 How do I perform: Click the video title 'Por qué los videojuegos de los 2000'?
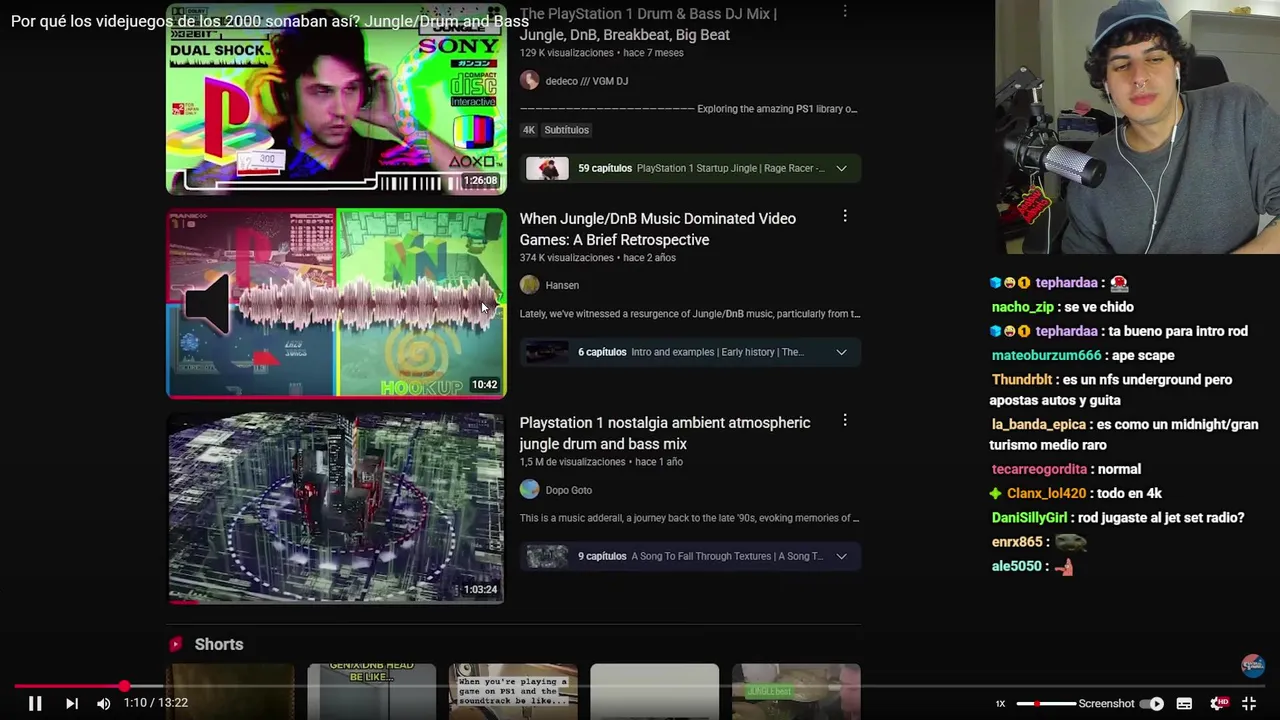(x=269, y=21)
